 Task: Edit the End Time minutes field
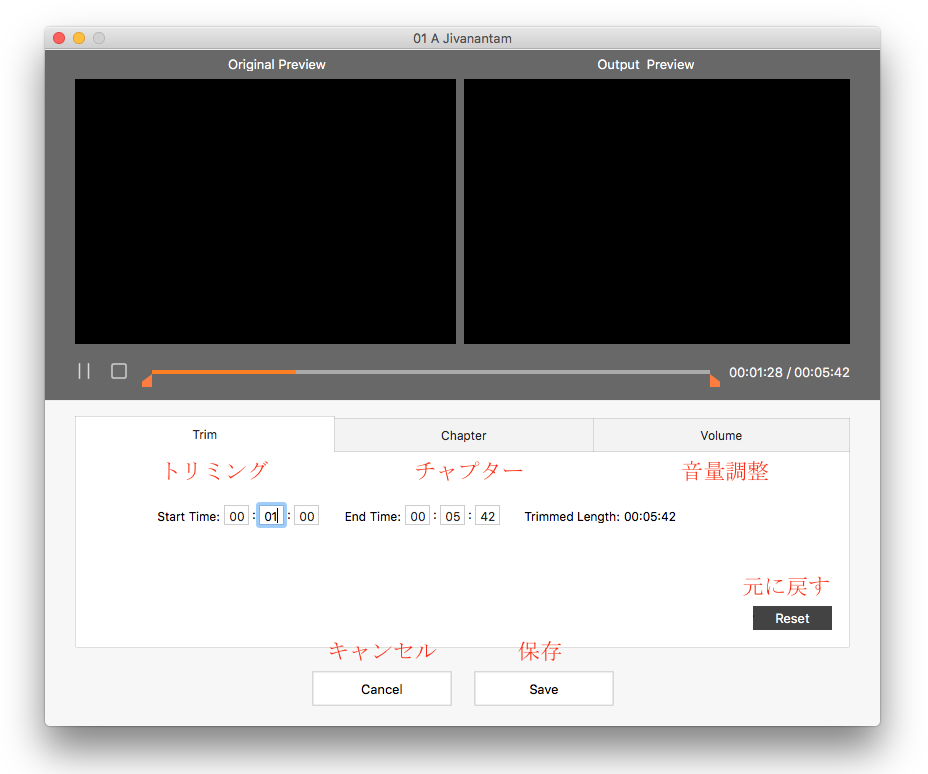pos(452,517)
